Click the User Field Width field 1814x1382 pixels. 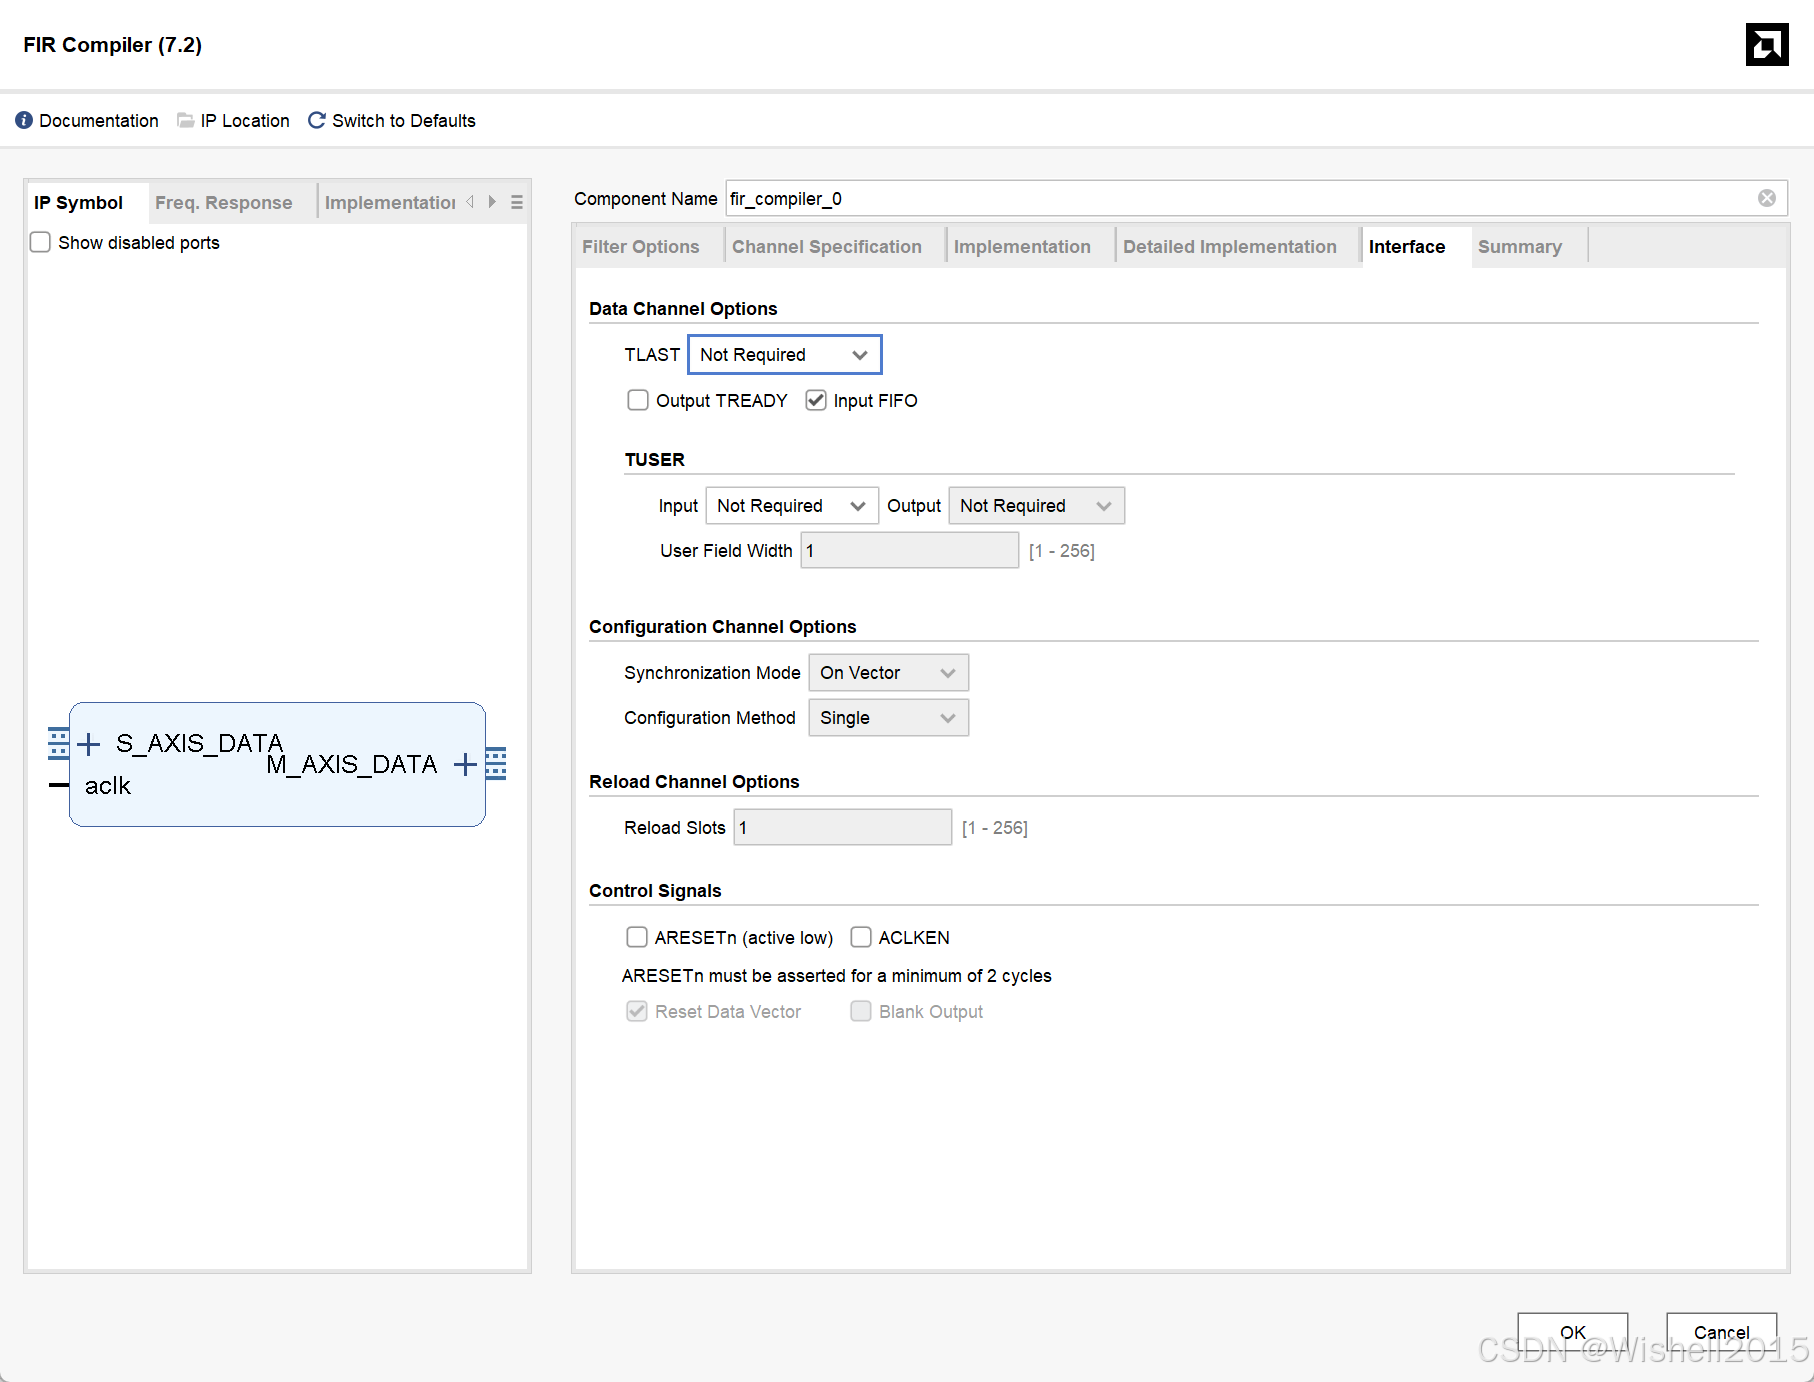pyautogui.click(x=910, y=551)
